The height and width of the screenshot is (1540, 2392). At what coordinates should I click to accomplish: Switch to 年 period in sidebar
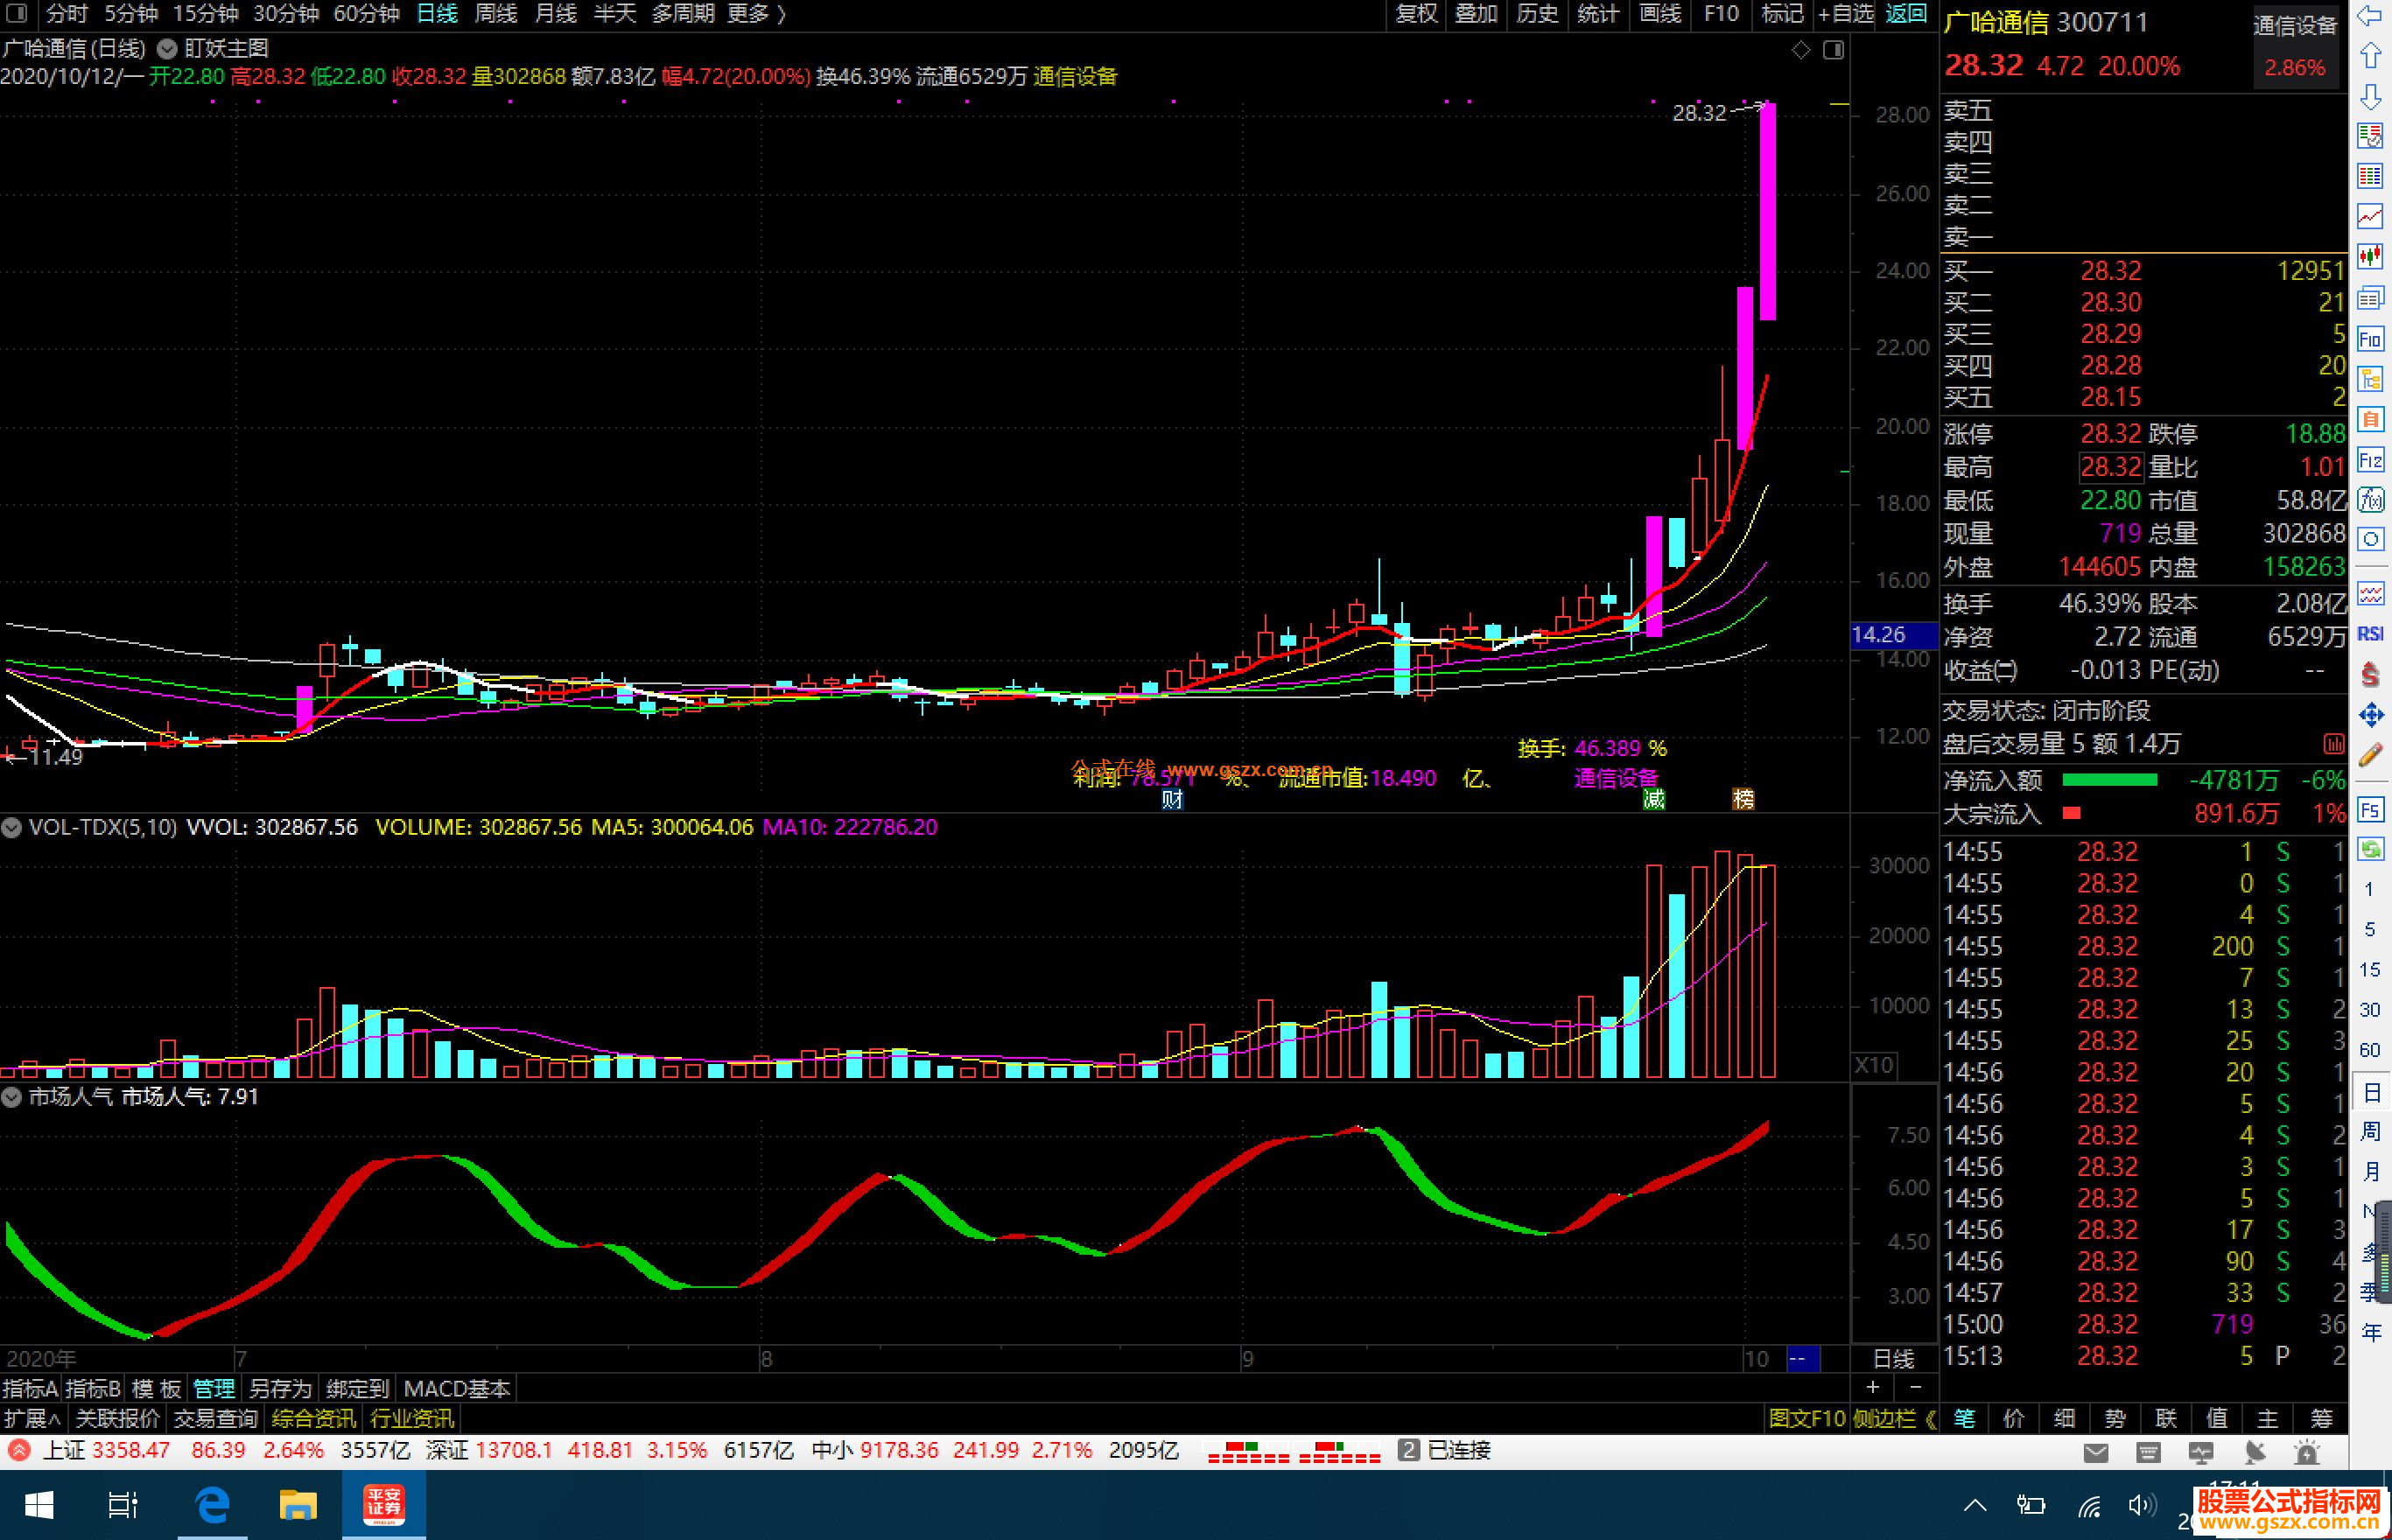point(2370,1332)
